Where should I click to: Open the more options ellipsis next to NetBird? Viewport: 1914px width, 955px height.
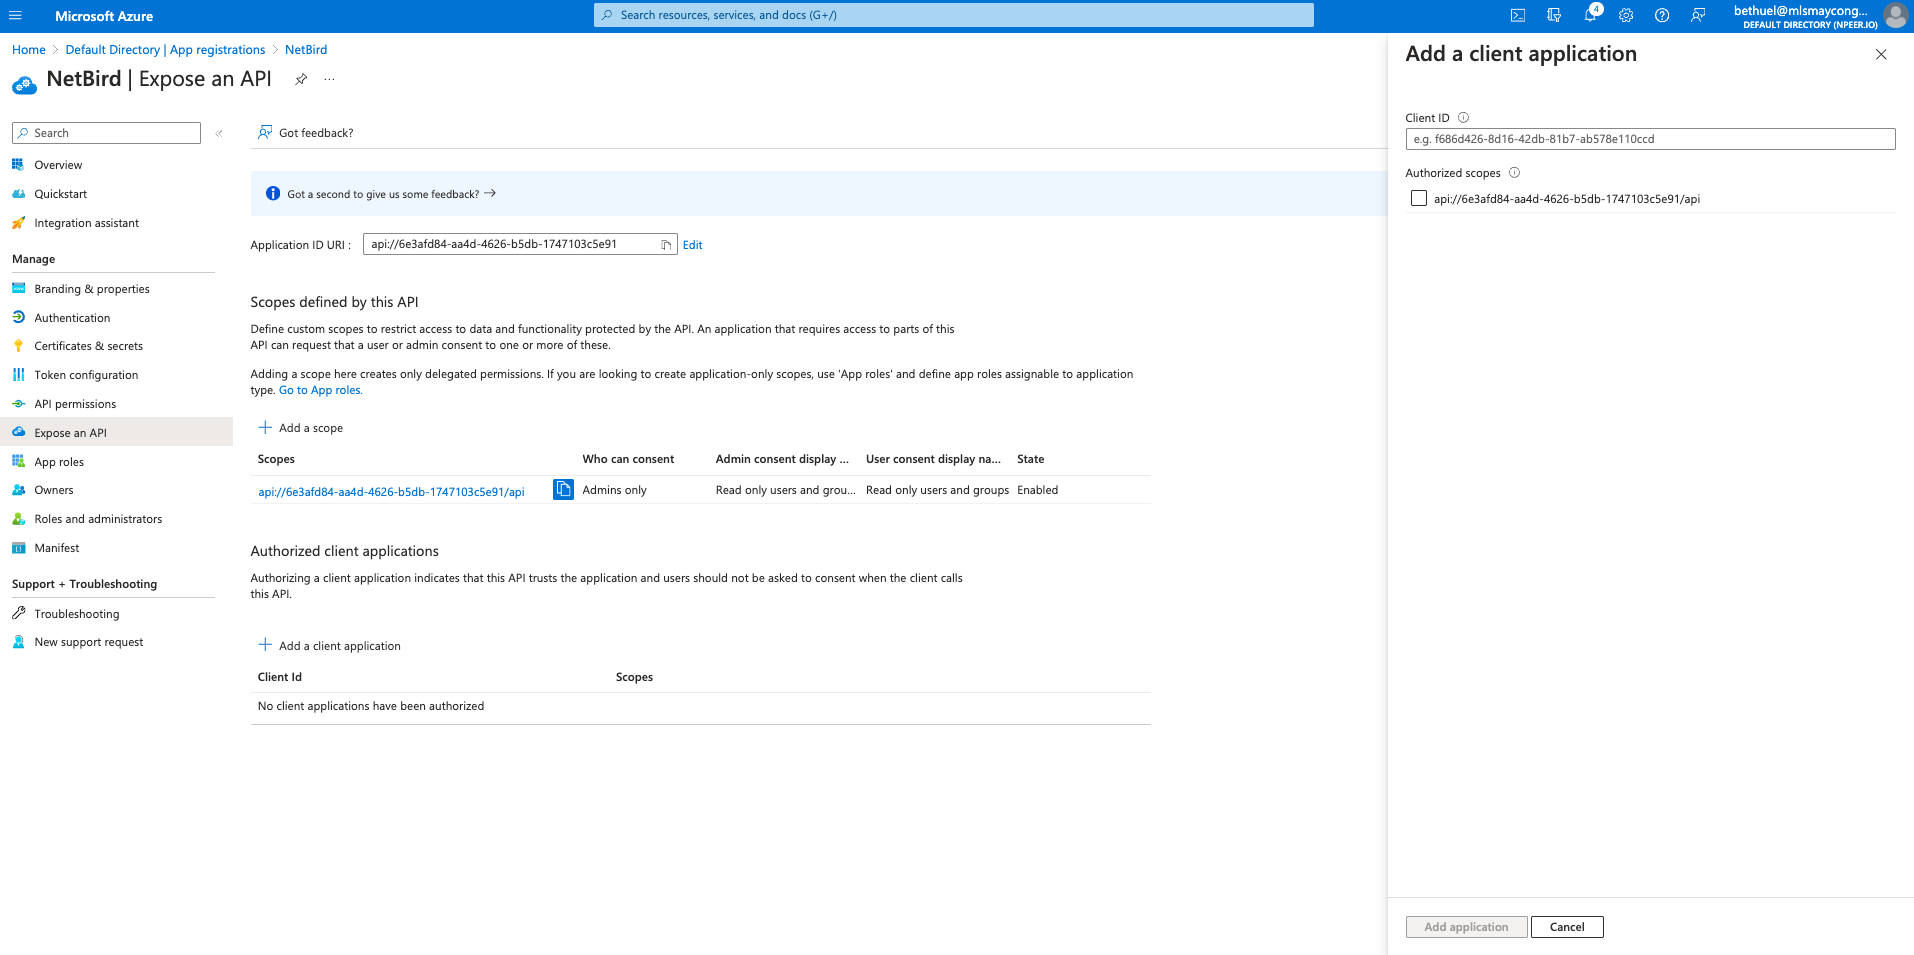pos(328,78)
